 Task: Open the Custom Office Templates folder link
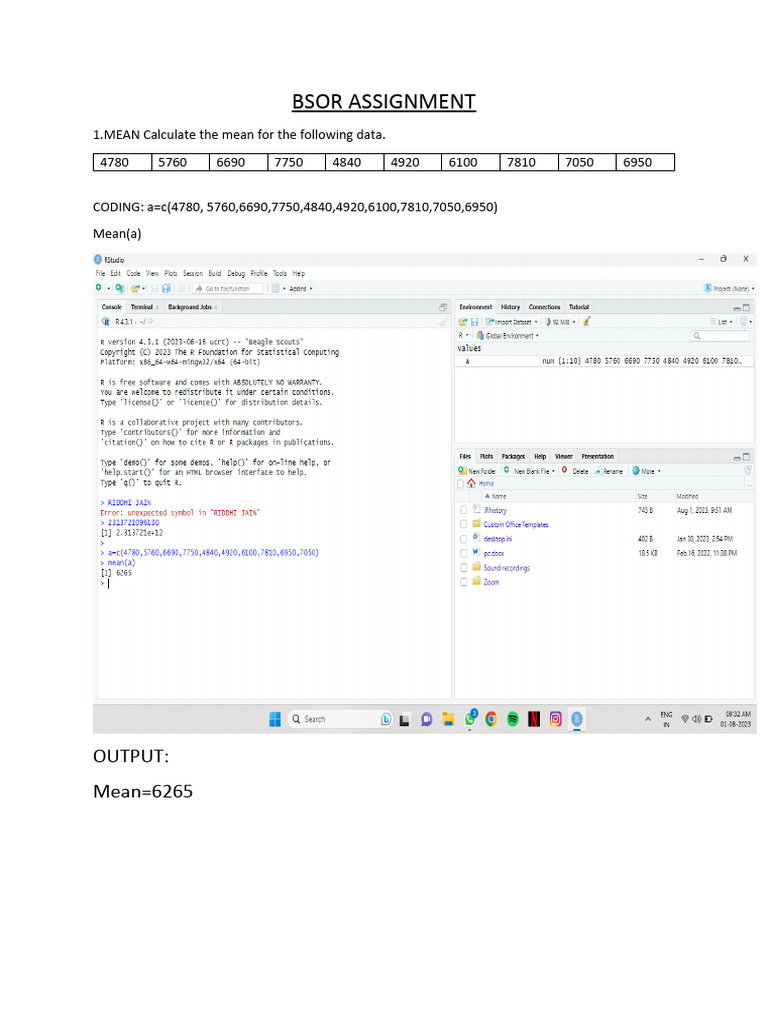pos(516,524)
